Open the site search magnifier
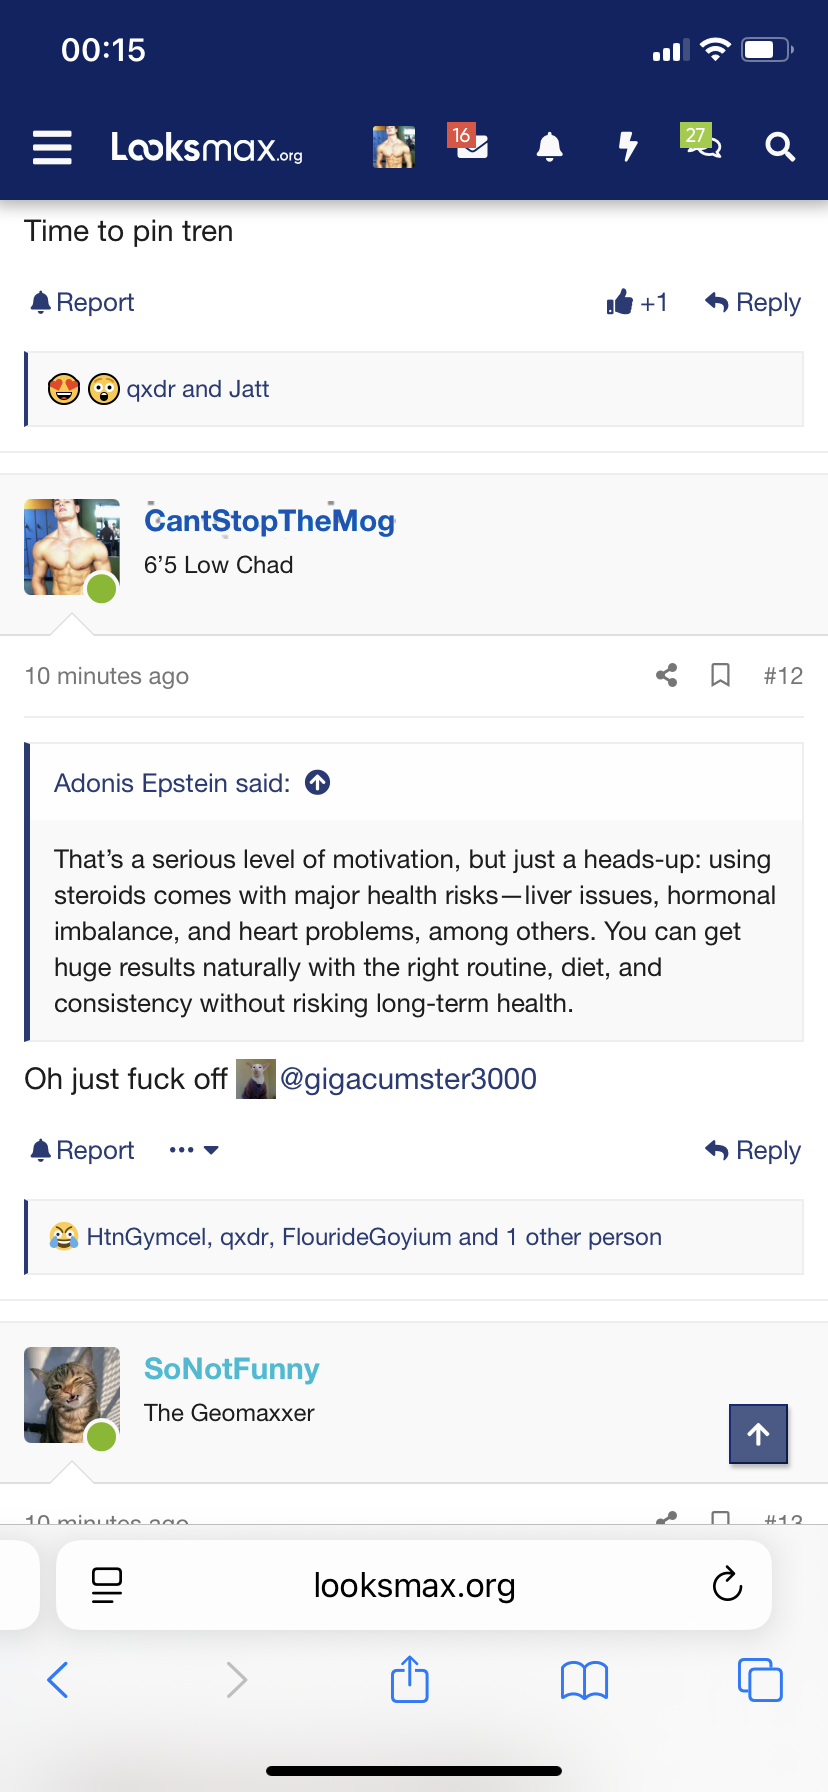This screenshot has height=1792, width=828. tap(780, 147)
